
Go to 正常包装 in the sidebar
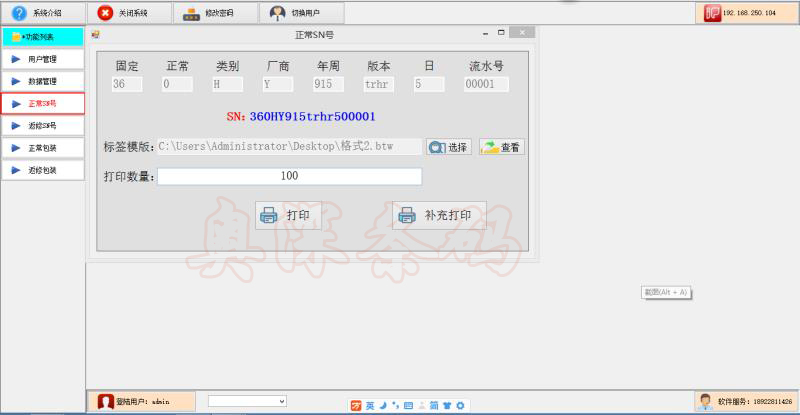tap(42, 148)
